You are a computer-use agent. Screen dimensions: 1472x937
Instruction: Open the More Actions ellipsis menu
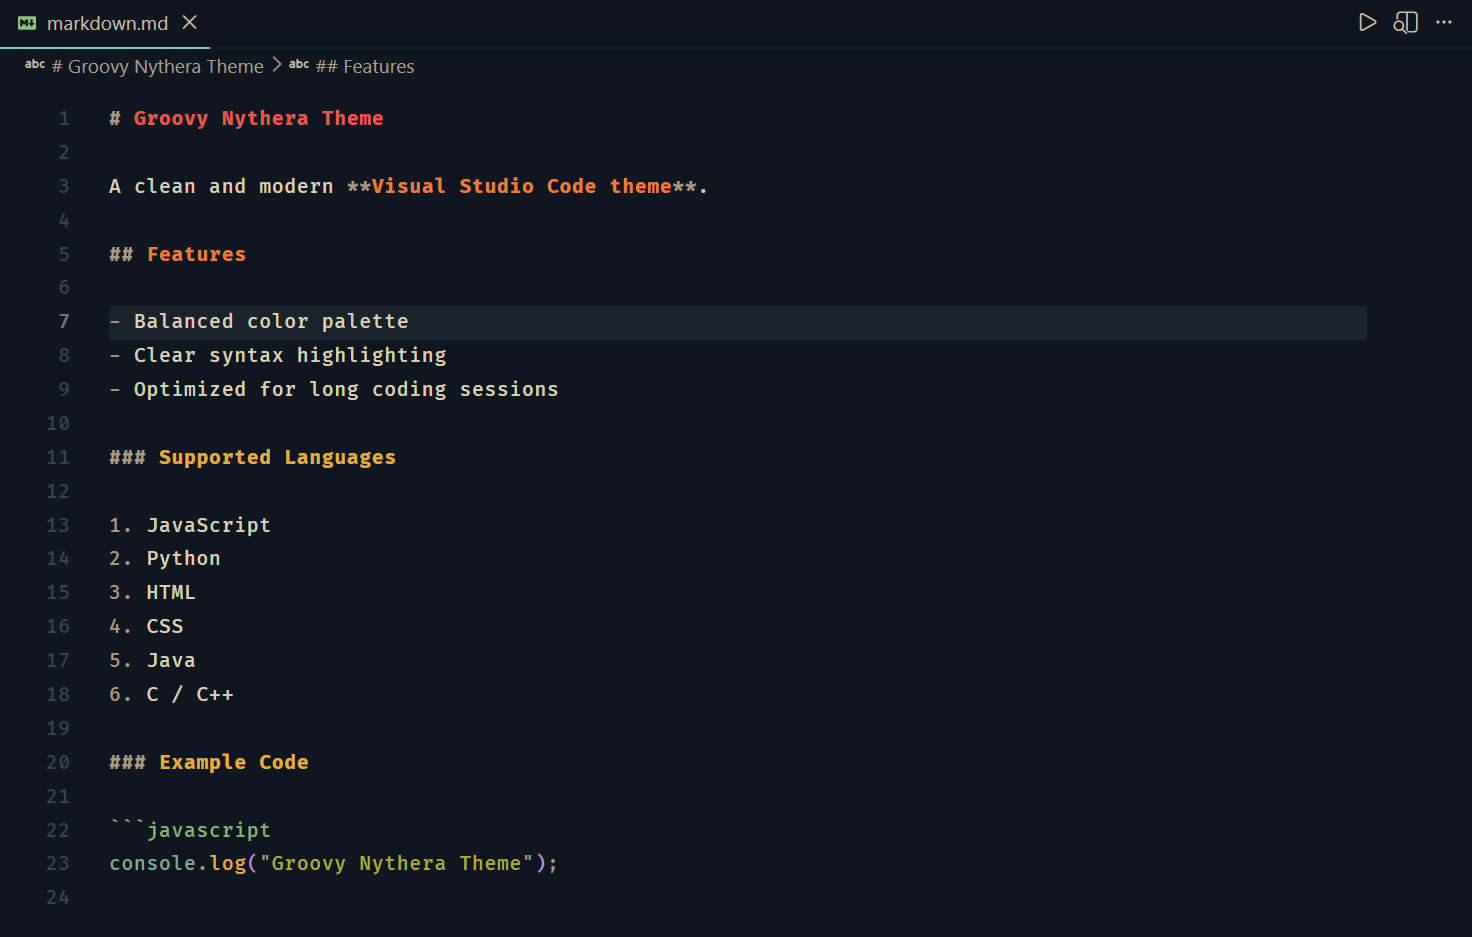(1443, 22)
